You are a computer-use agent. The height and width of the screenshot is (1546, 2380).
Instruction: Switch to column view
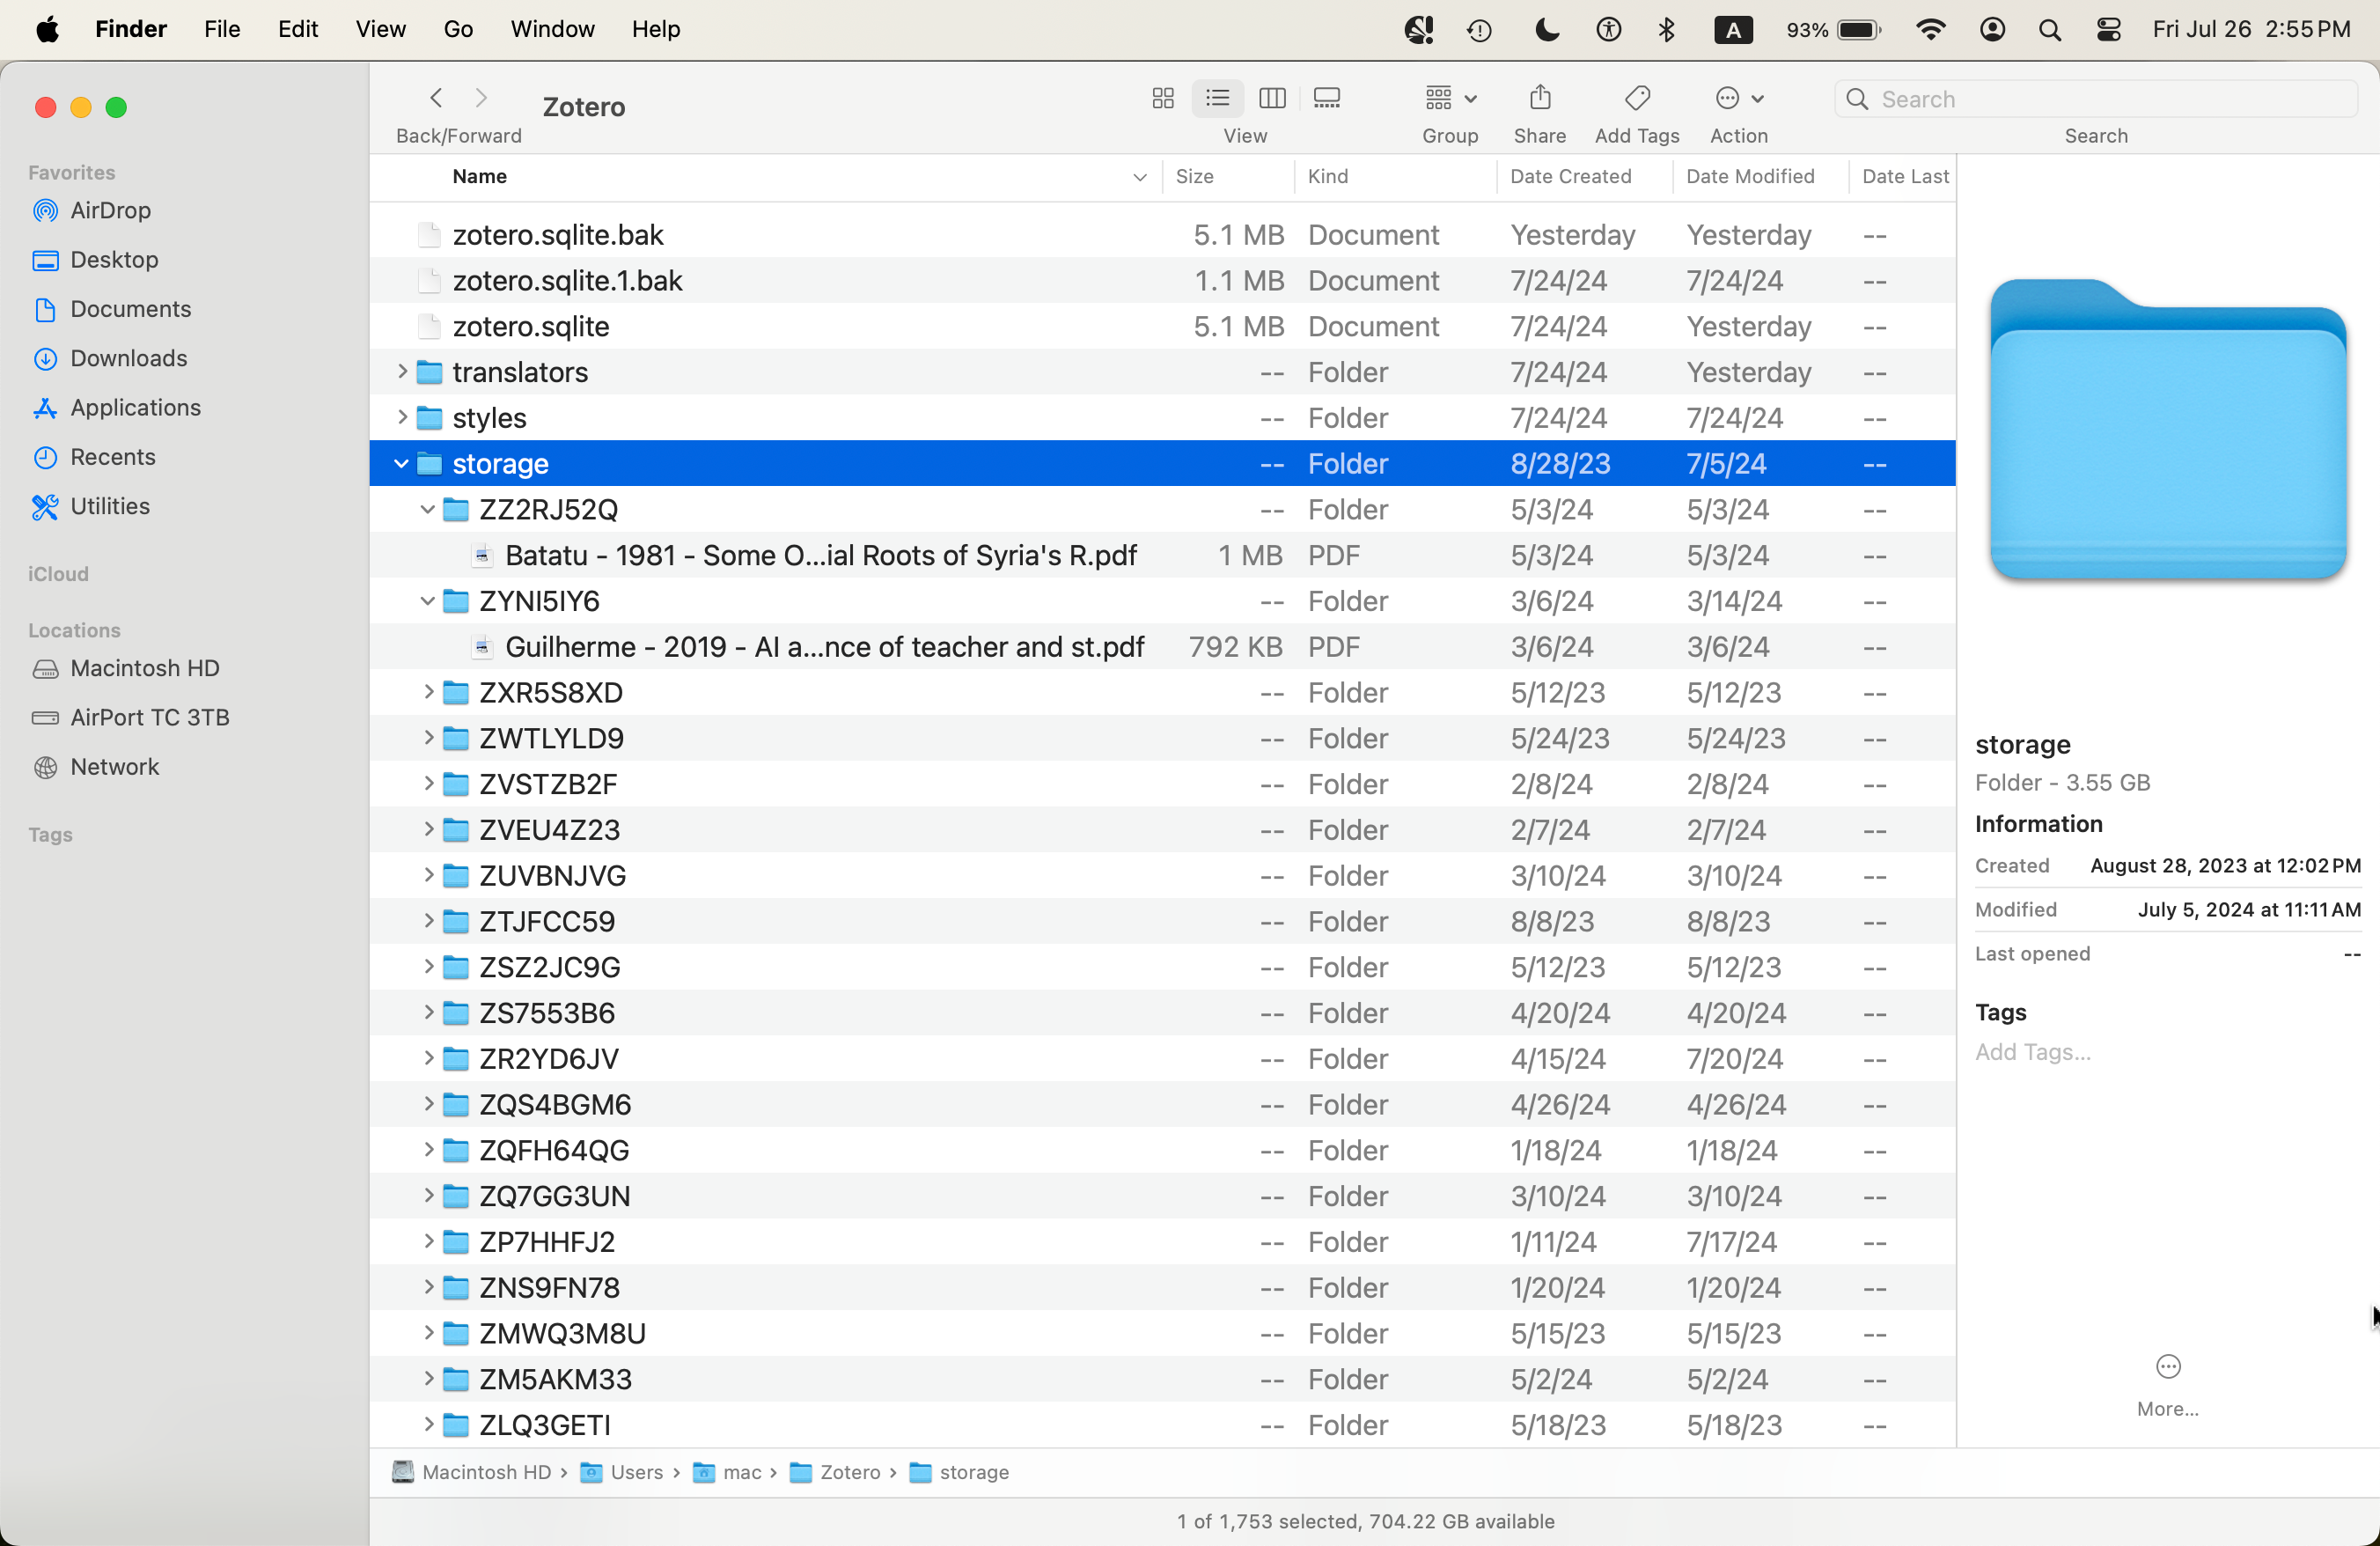1272,98
